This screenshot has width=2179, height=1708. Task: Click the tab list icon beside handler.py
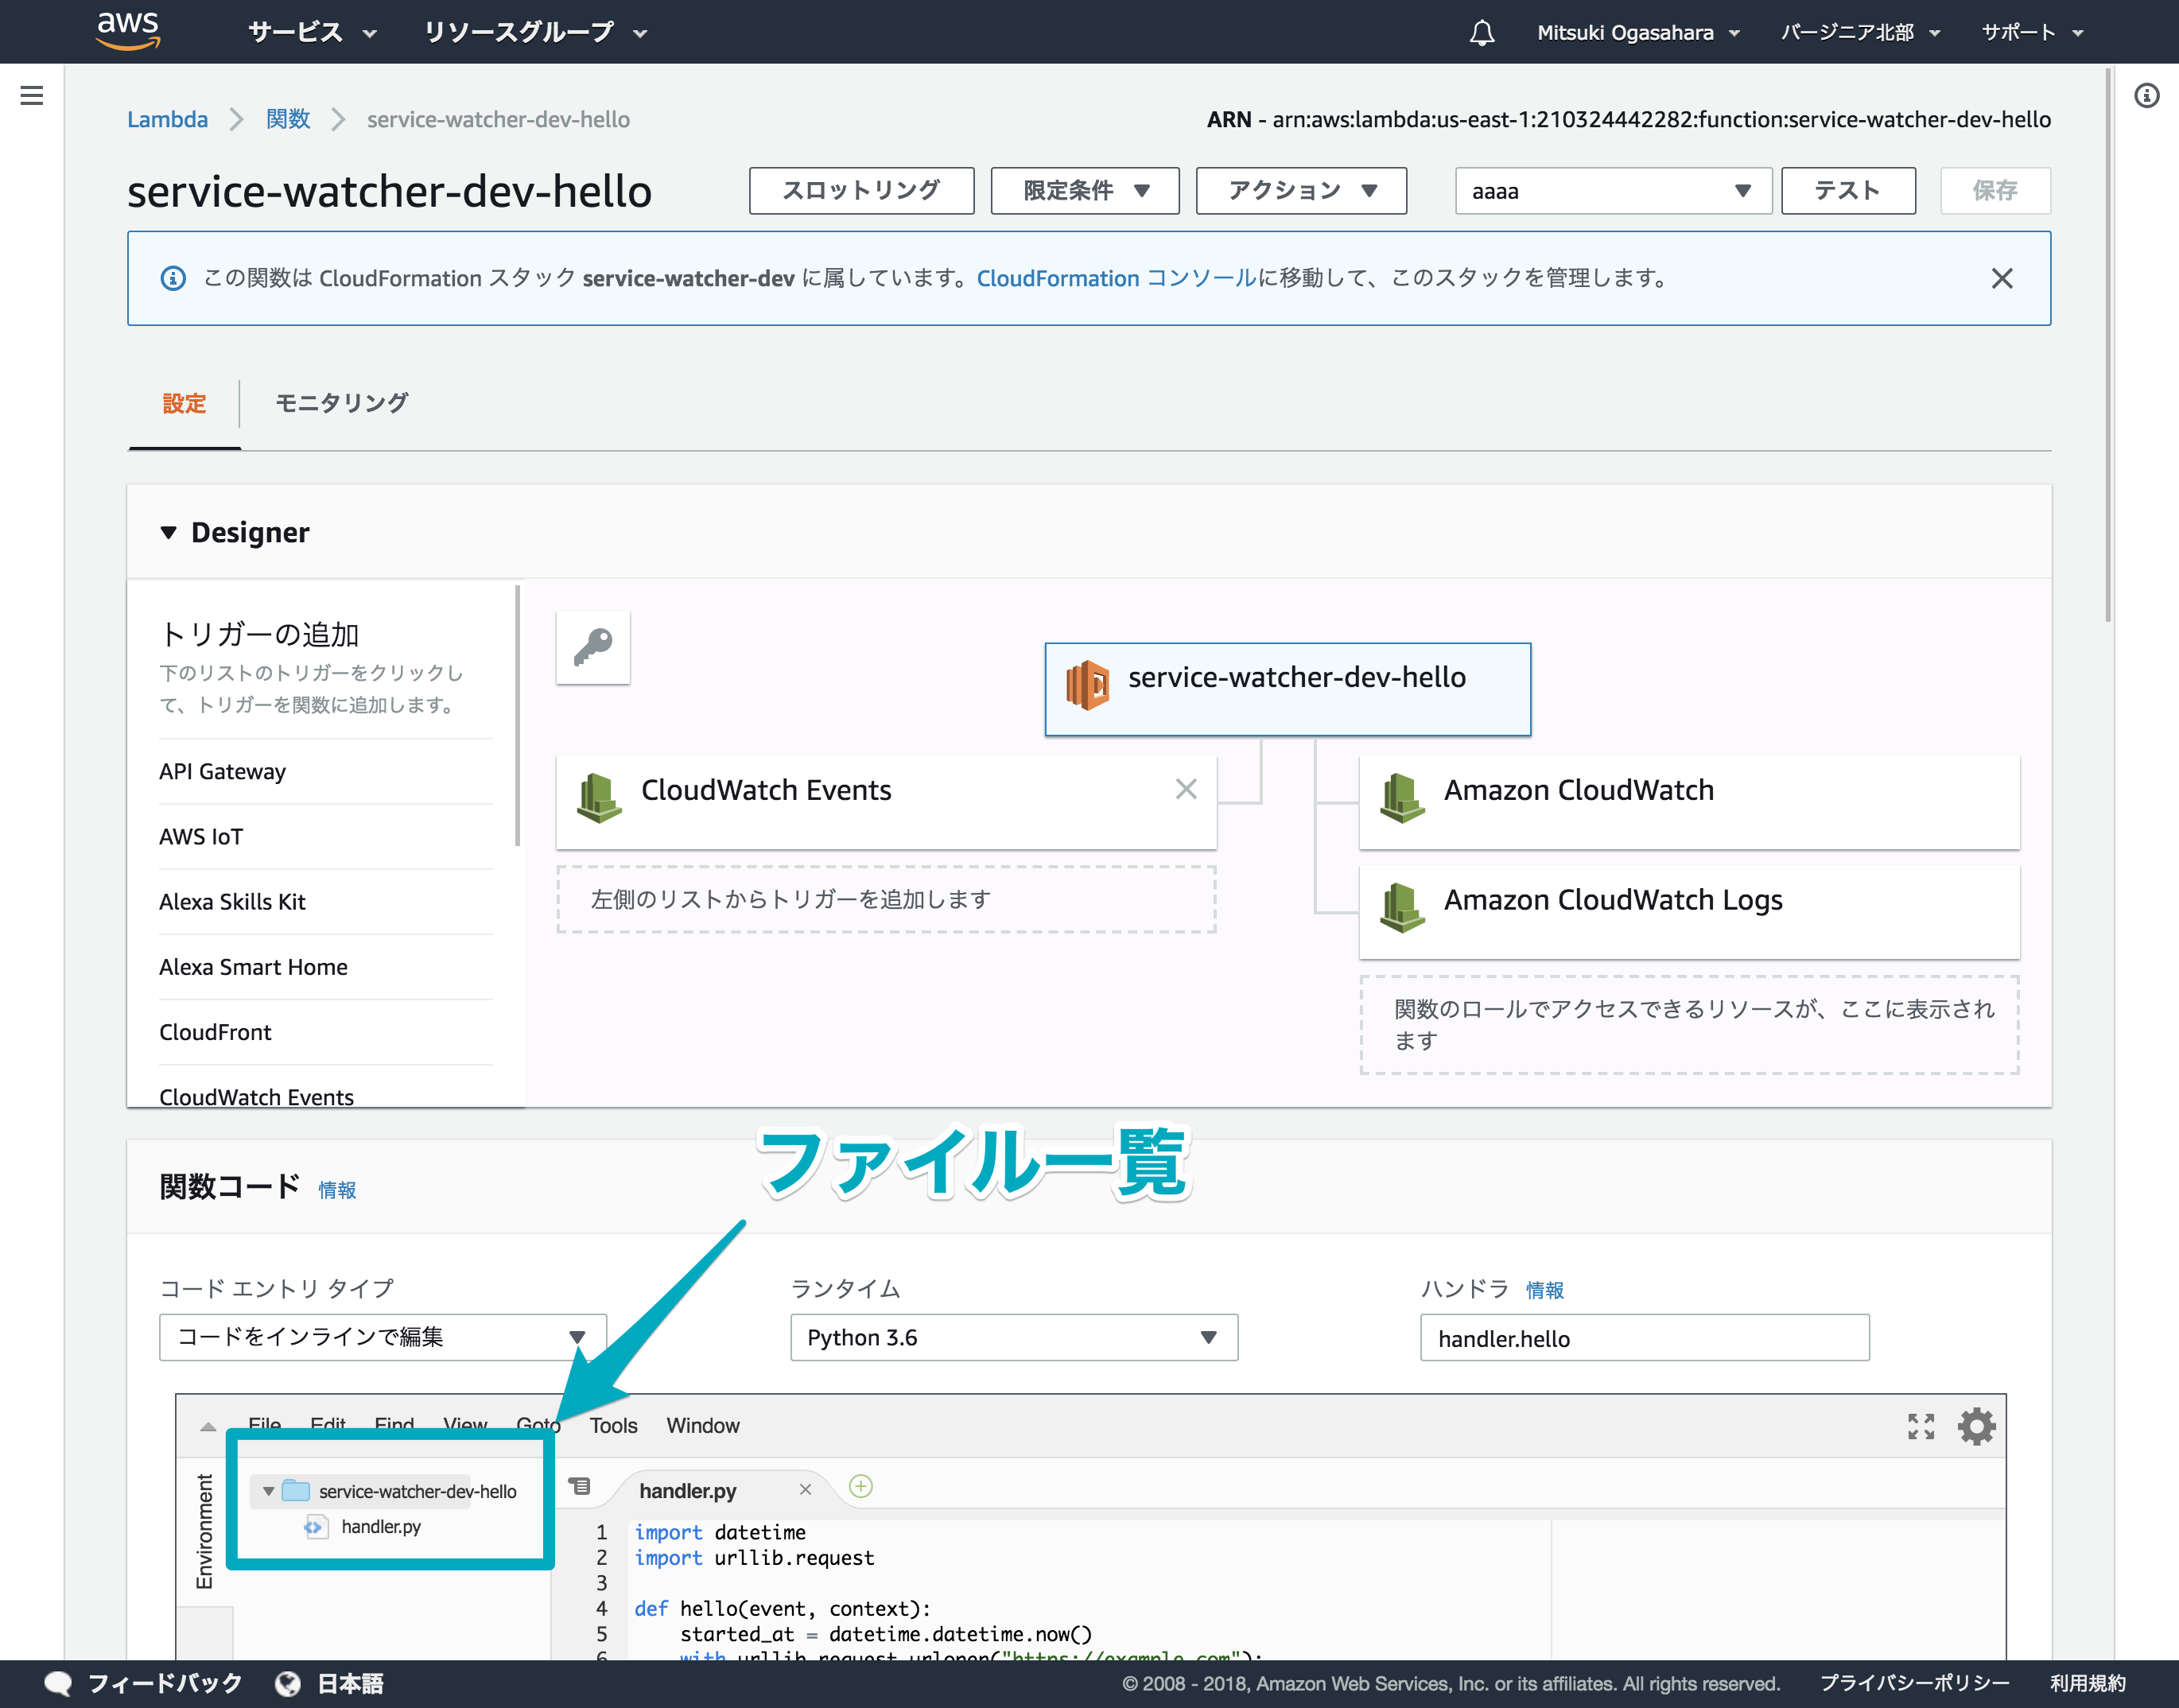[580, 1486]
